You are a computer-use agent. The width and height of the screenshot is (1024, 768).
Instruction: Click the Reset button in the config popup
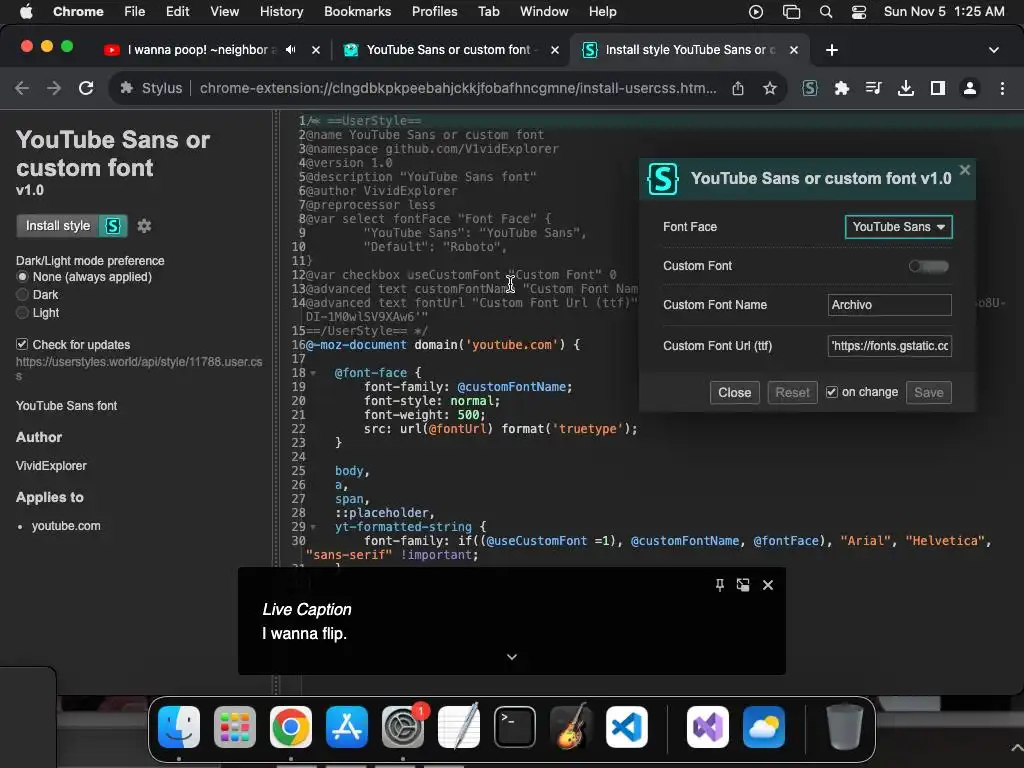click(792, 392)
